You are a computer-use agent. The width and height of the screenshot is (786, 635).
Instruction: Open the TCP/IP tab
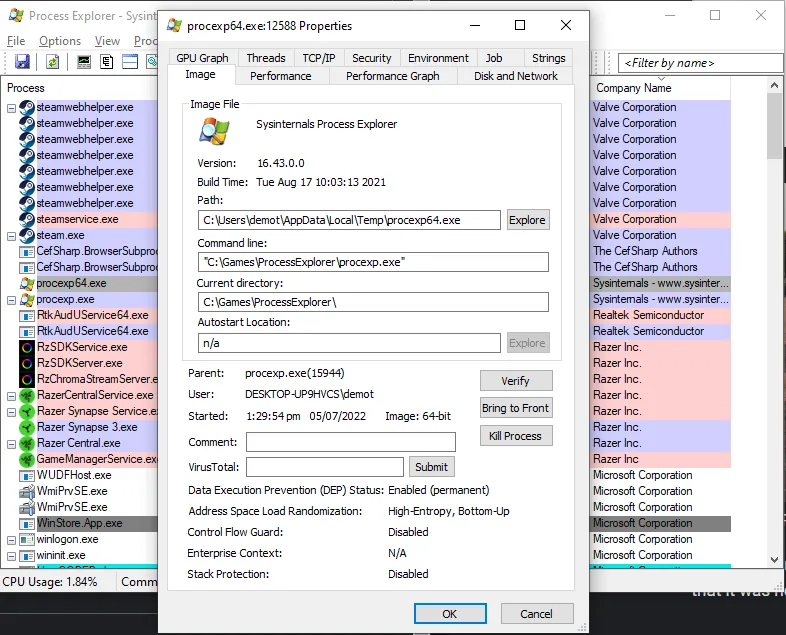click(x=319, y=58)
